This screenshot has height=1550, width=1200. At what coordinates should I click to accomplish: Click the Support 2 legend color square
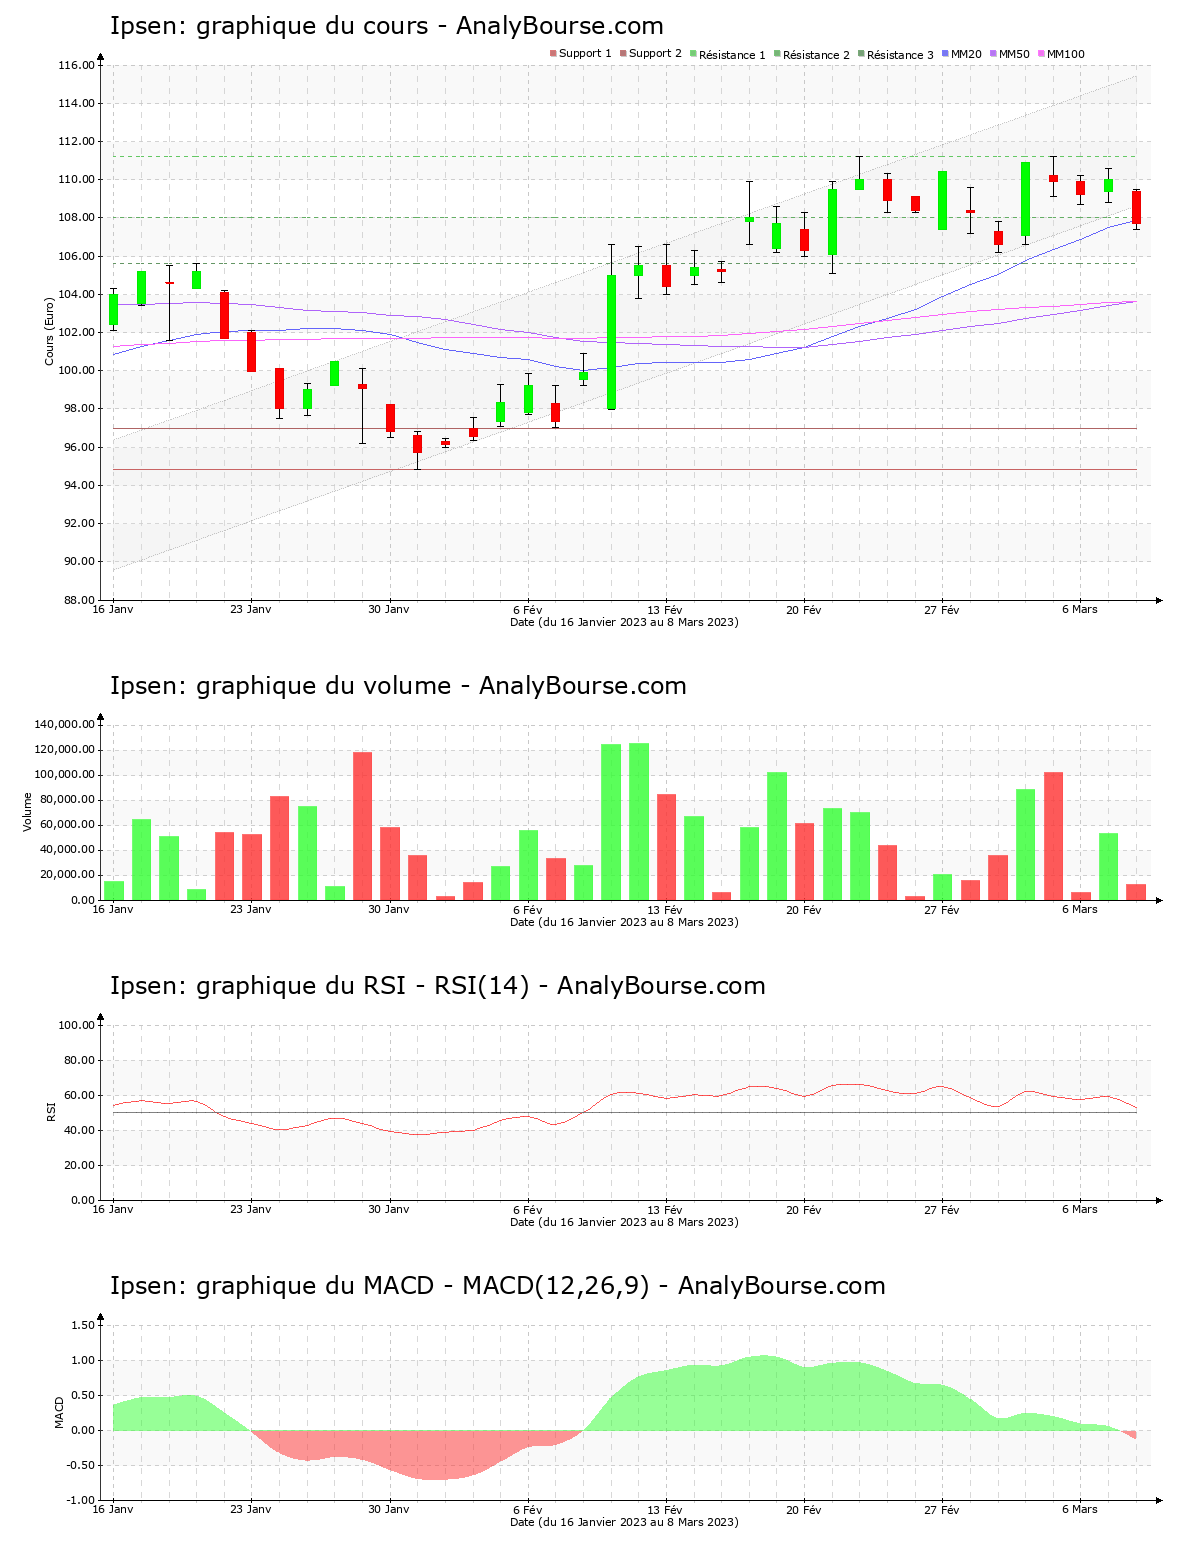pos(623,54)
